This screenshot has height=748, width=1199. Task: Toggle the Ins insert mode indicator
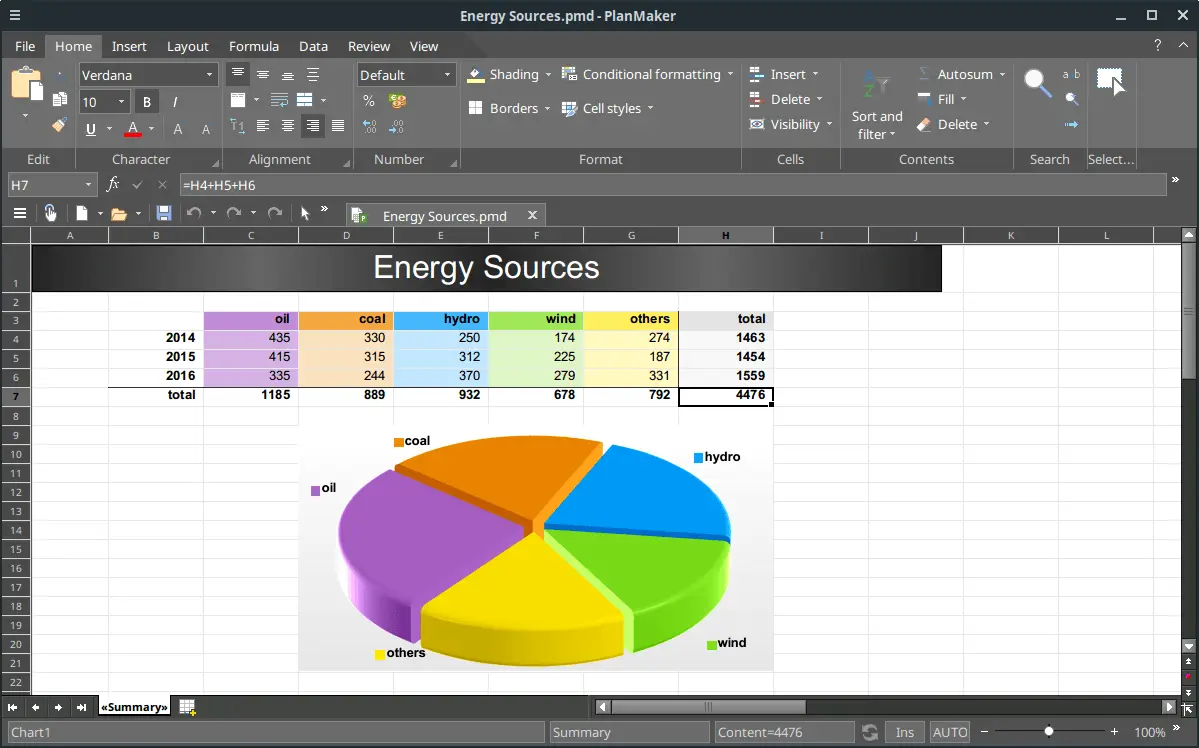pos(904,732)
